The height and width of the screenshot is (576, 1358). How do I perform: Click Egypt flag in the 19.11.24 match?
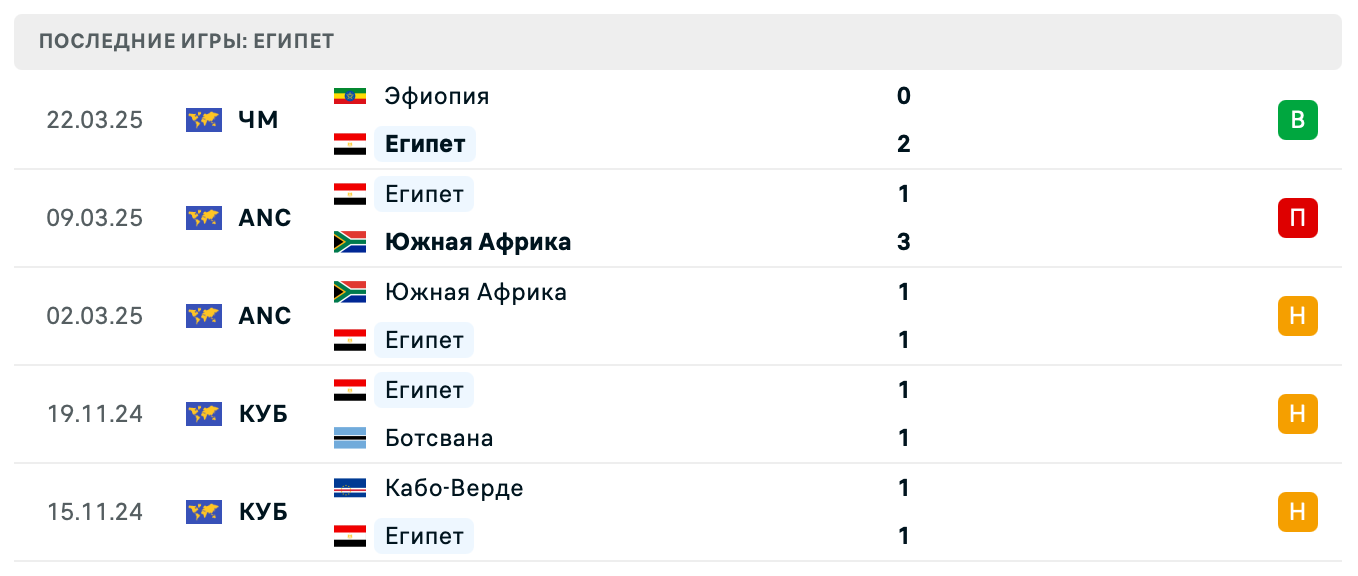click(x=349, y=390)
